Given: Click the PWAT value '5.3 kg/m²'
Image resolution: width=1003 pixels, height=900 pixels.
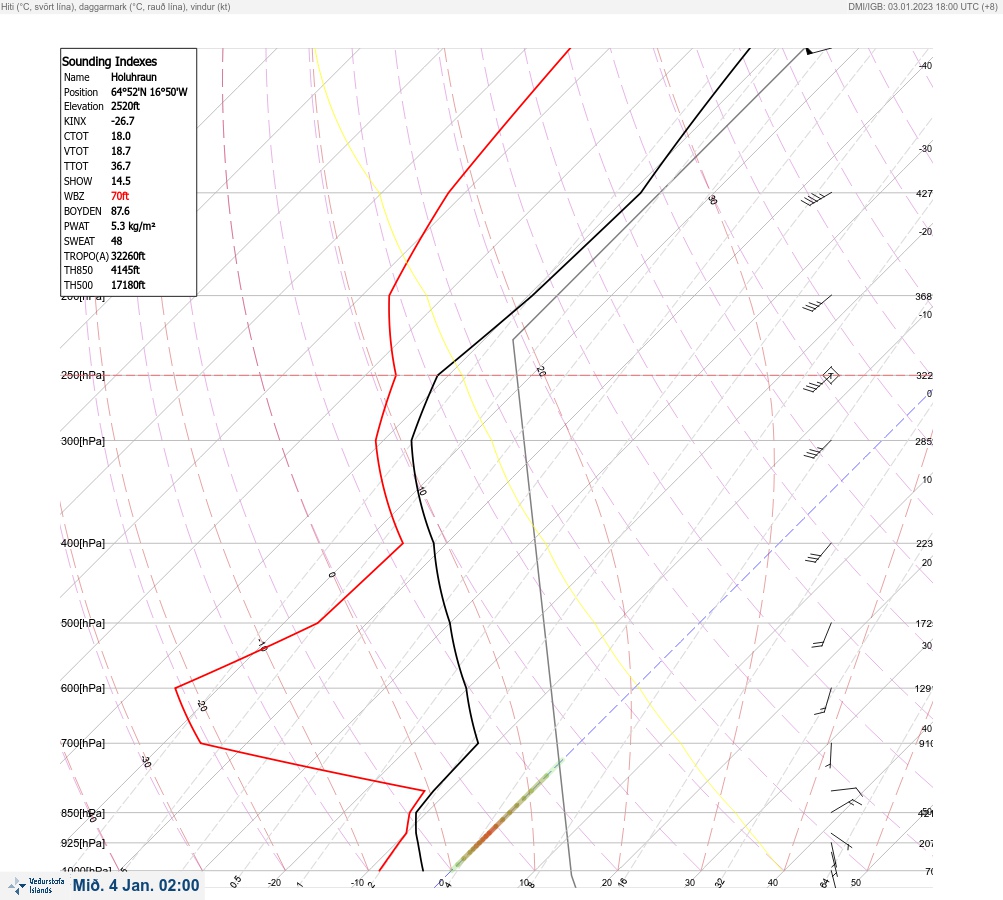Looking at the screenshot, I should 133,226.
